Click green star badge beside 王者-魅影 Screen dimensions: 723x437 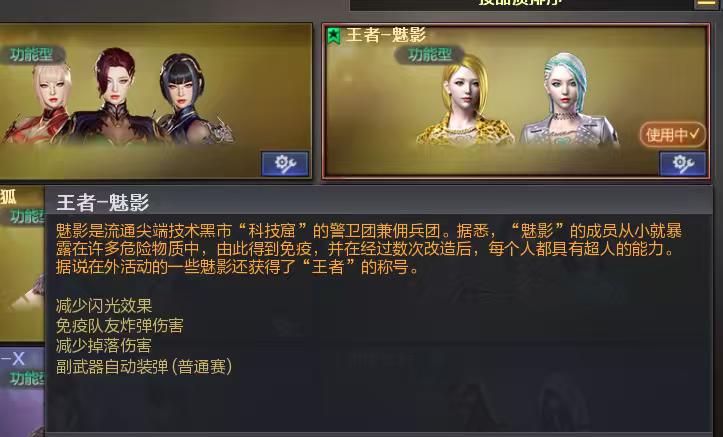point(334,35)
